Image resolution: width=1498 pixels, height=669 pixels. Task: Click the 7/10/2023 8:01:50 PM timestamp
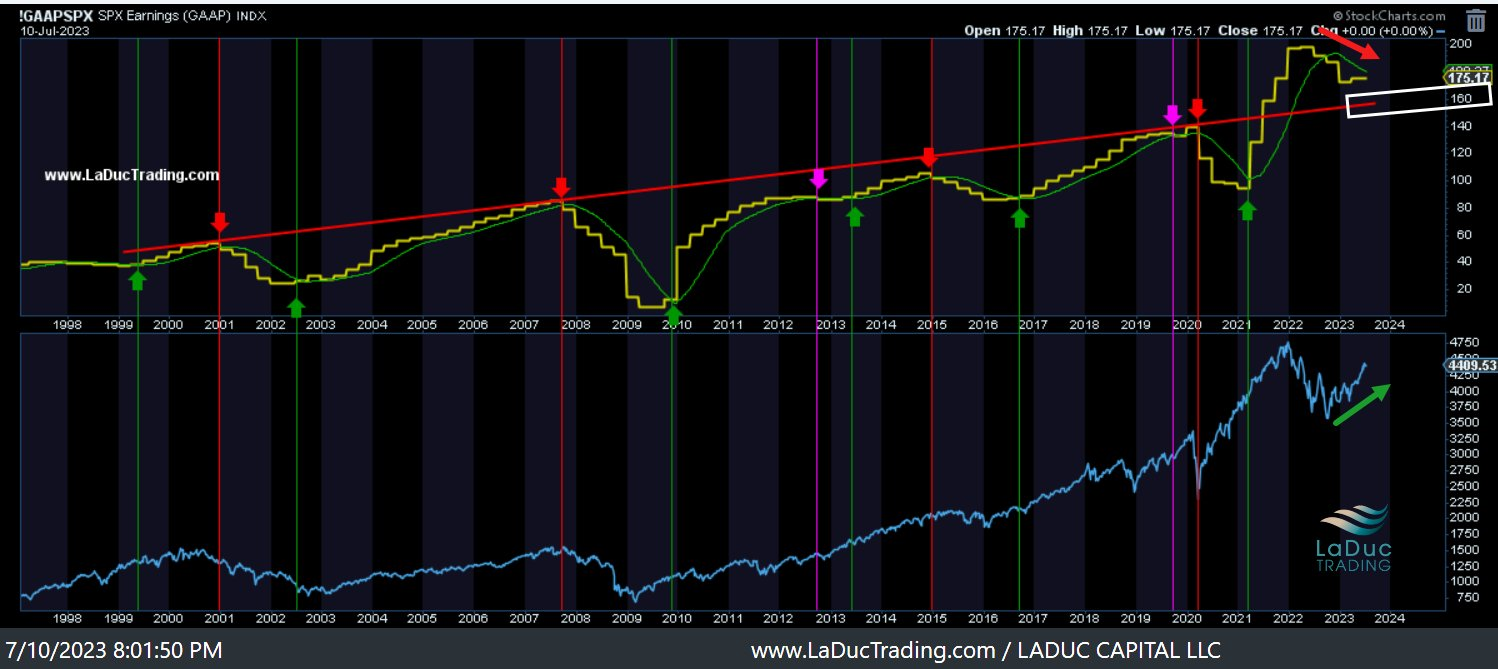(x=115, y=650)
